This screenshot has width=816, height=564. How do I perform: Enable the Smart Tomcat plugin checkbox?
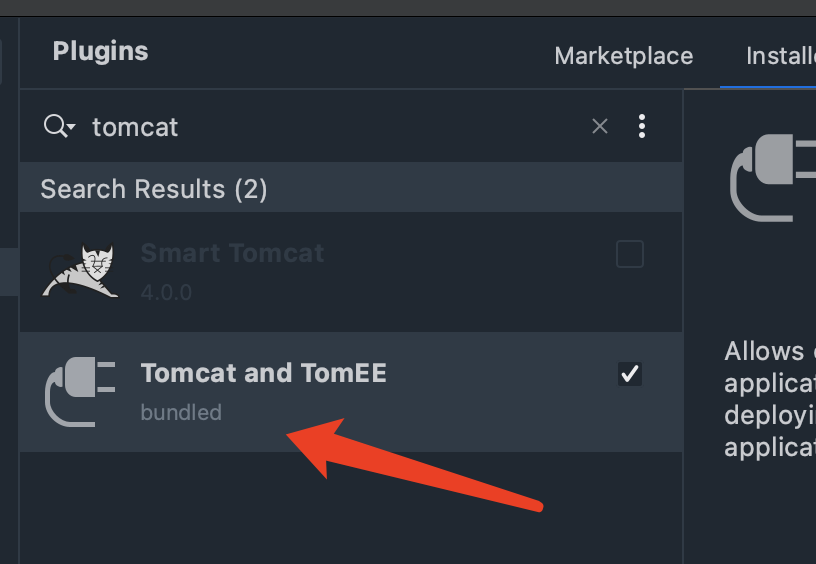630,255
